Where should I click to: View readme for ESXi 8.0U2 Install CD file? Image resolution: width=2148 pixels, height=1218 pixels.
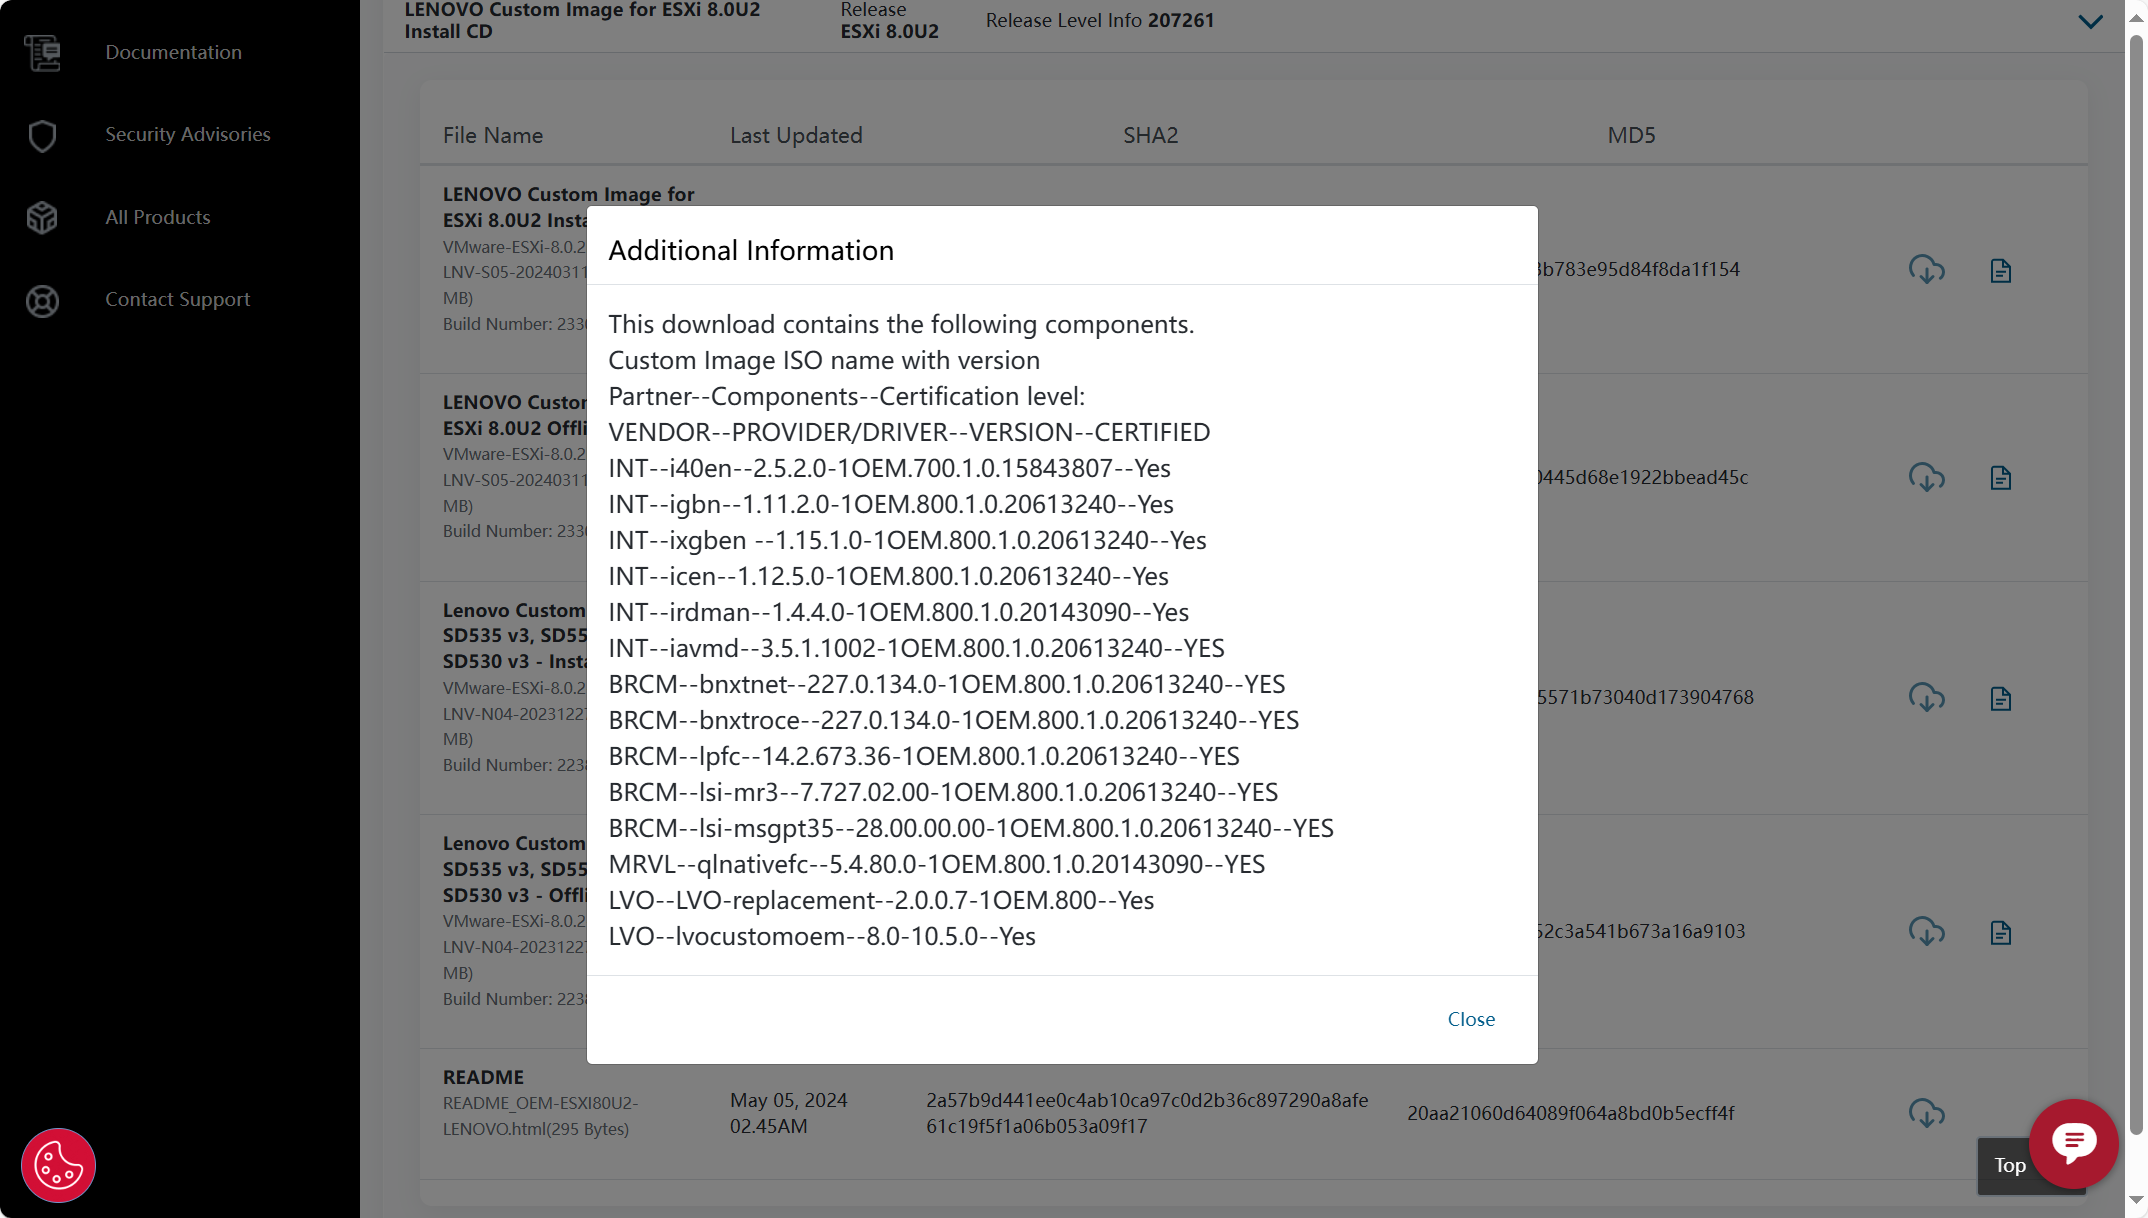(x=2000, y=271)
